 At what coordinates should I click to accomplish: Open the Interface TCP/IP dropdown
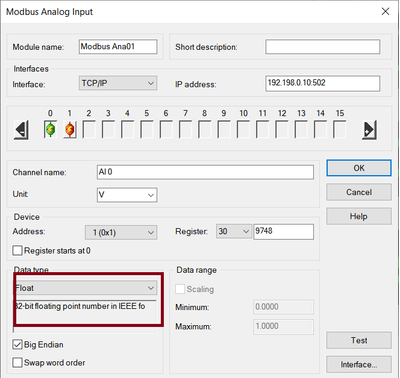click(118, 83)
